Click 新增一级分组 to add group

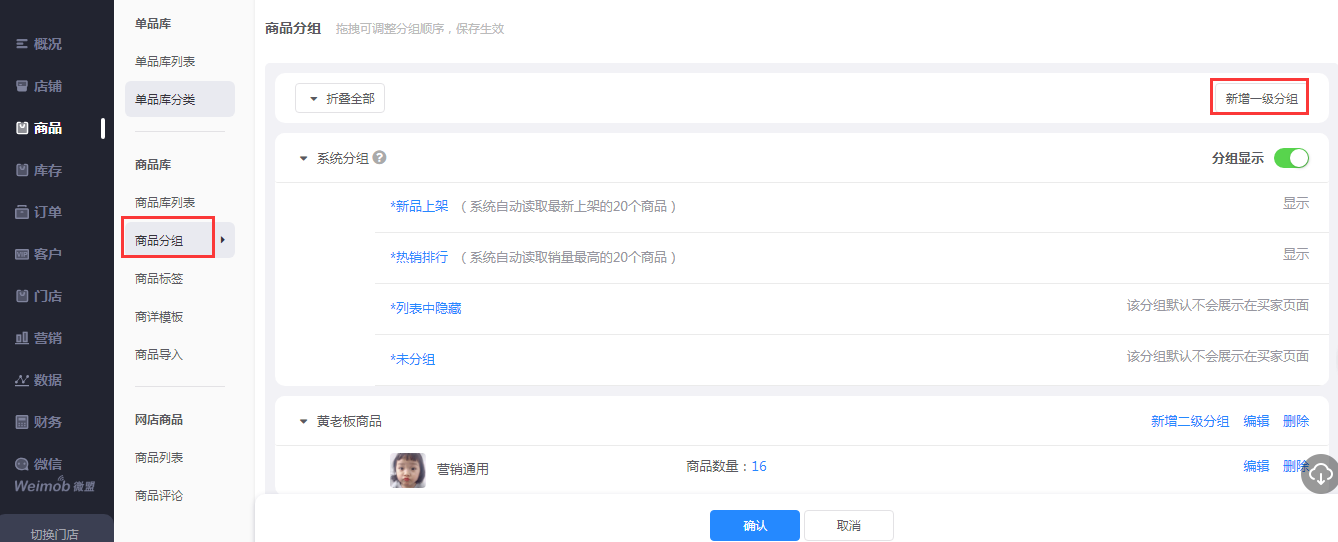click(x=1261, y=98)
